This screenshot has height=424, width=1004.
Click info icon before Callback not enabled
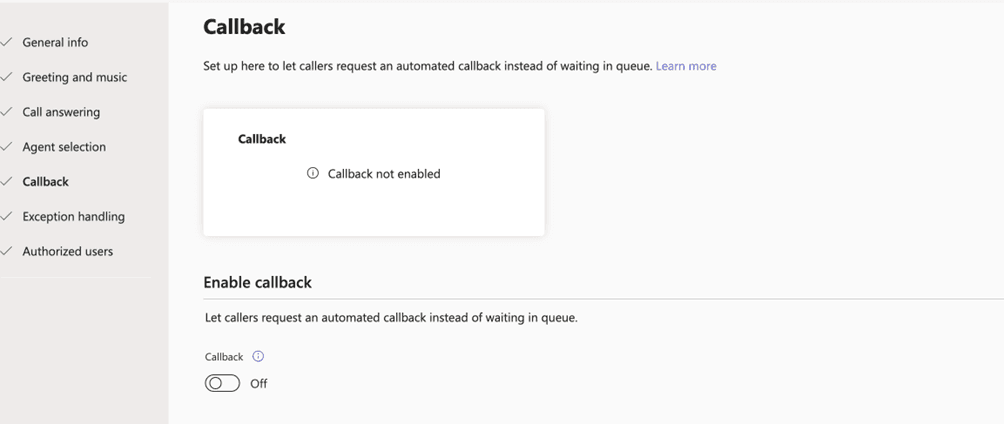tap(312, 173)
